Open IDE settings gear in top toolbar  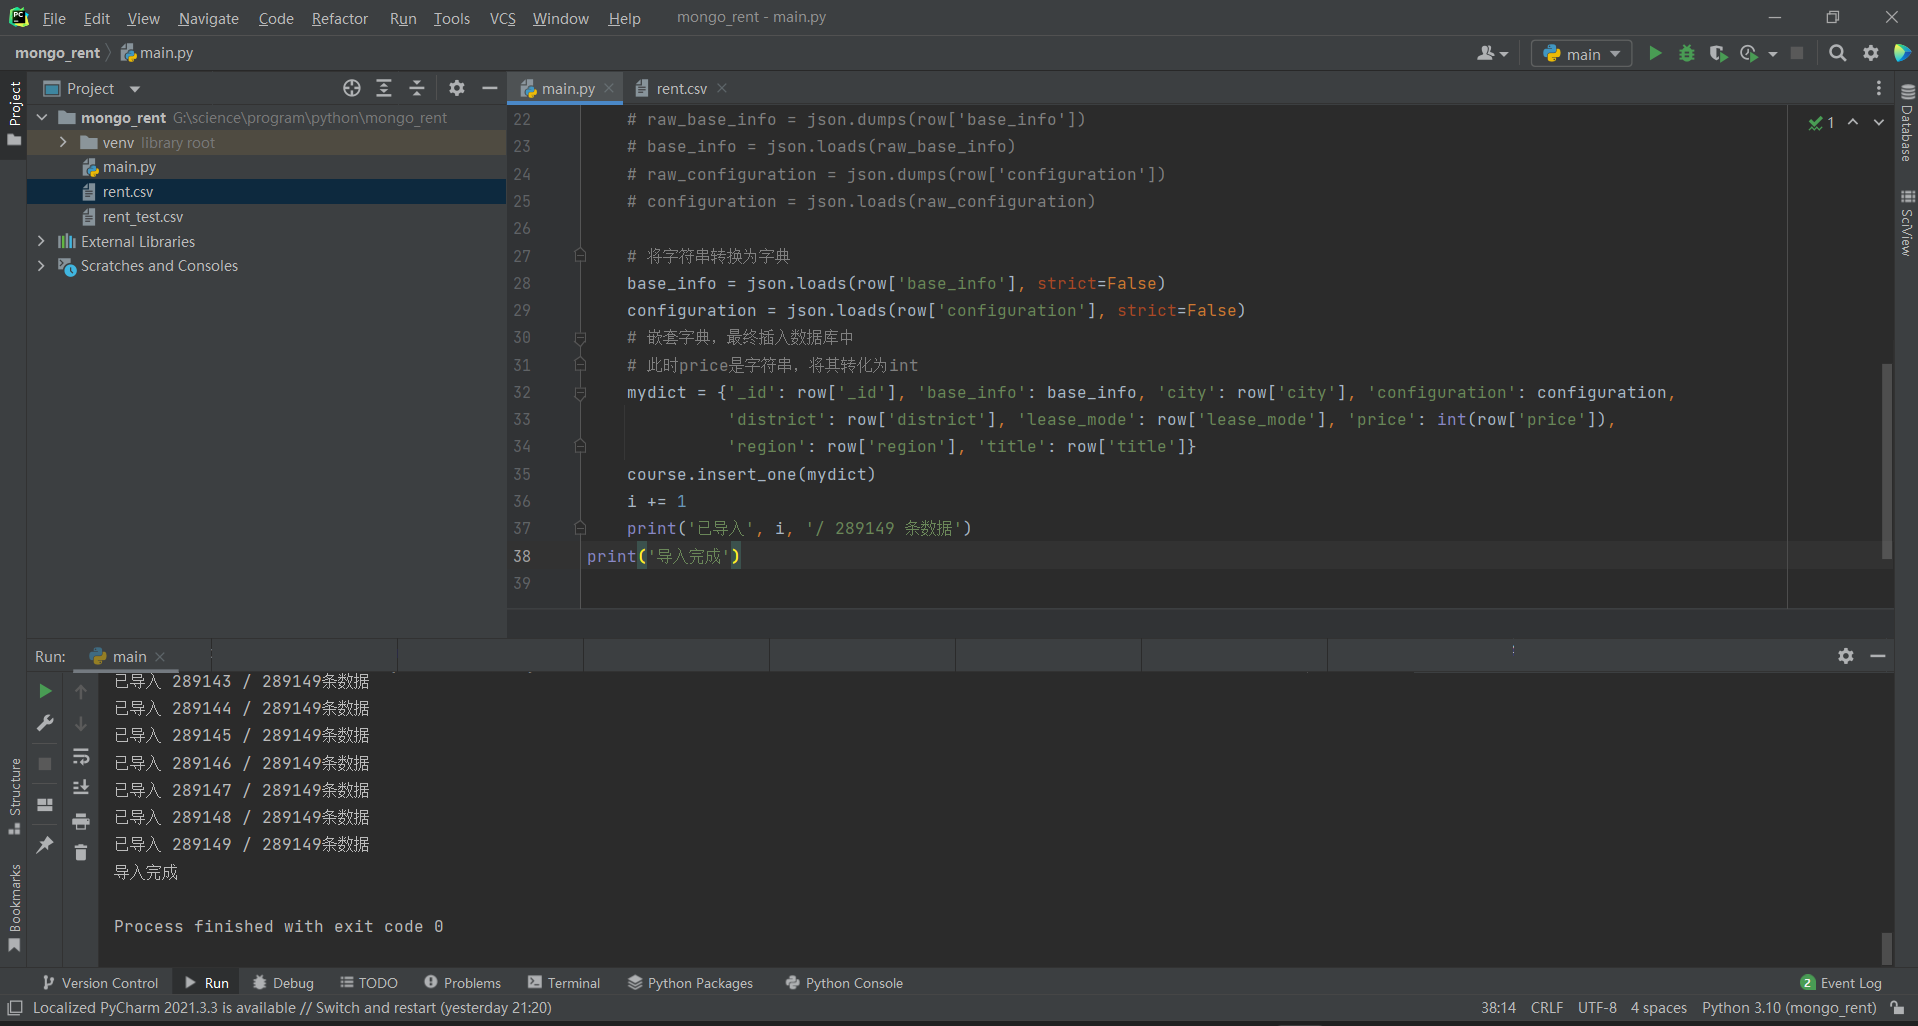tap(1870, 53)
